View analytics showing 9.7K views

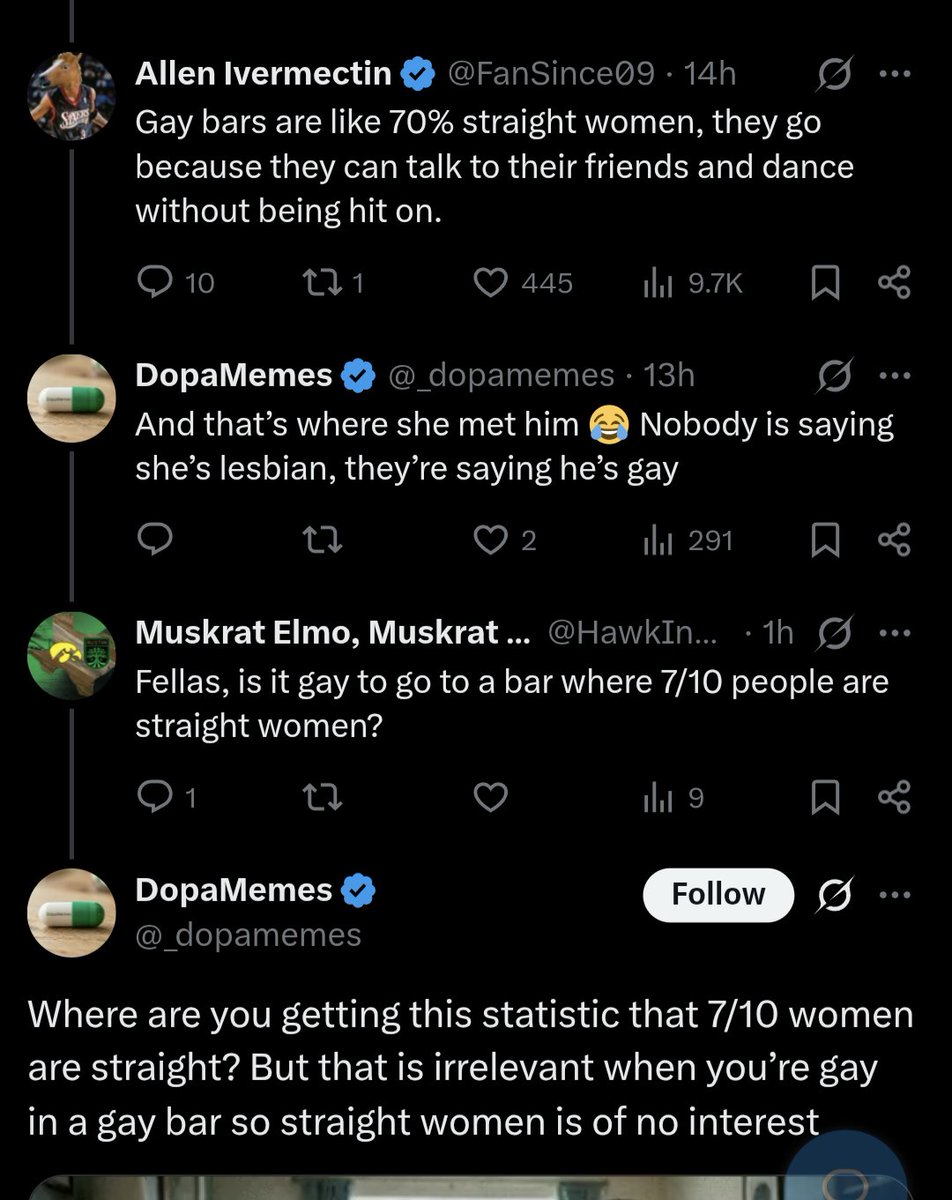pyautogui.click(x=692, y=284)
